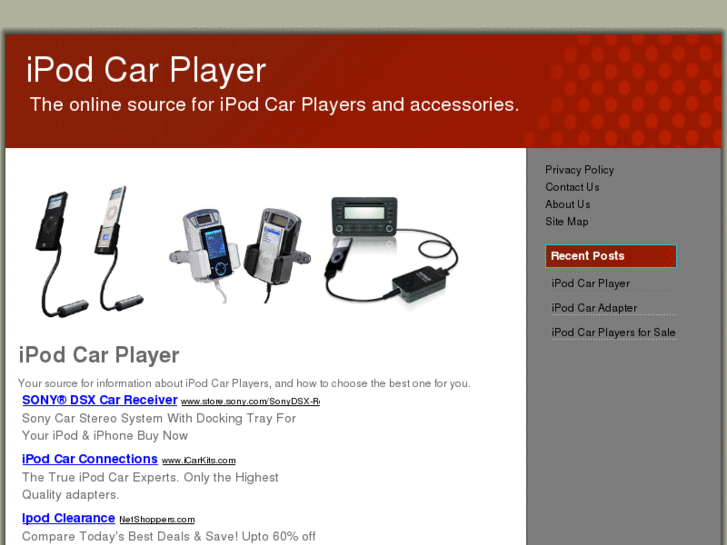Click the Recent Posts sidebar heading
The height and width of the screenshot is (545, 727).
611,256
